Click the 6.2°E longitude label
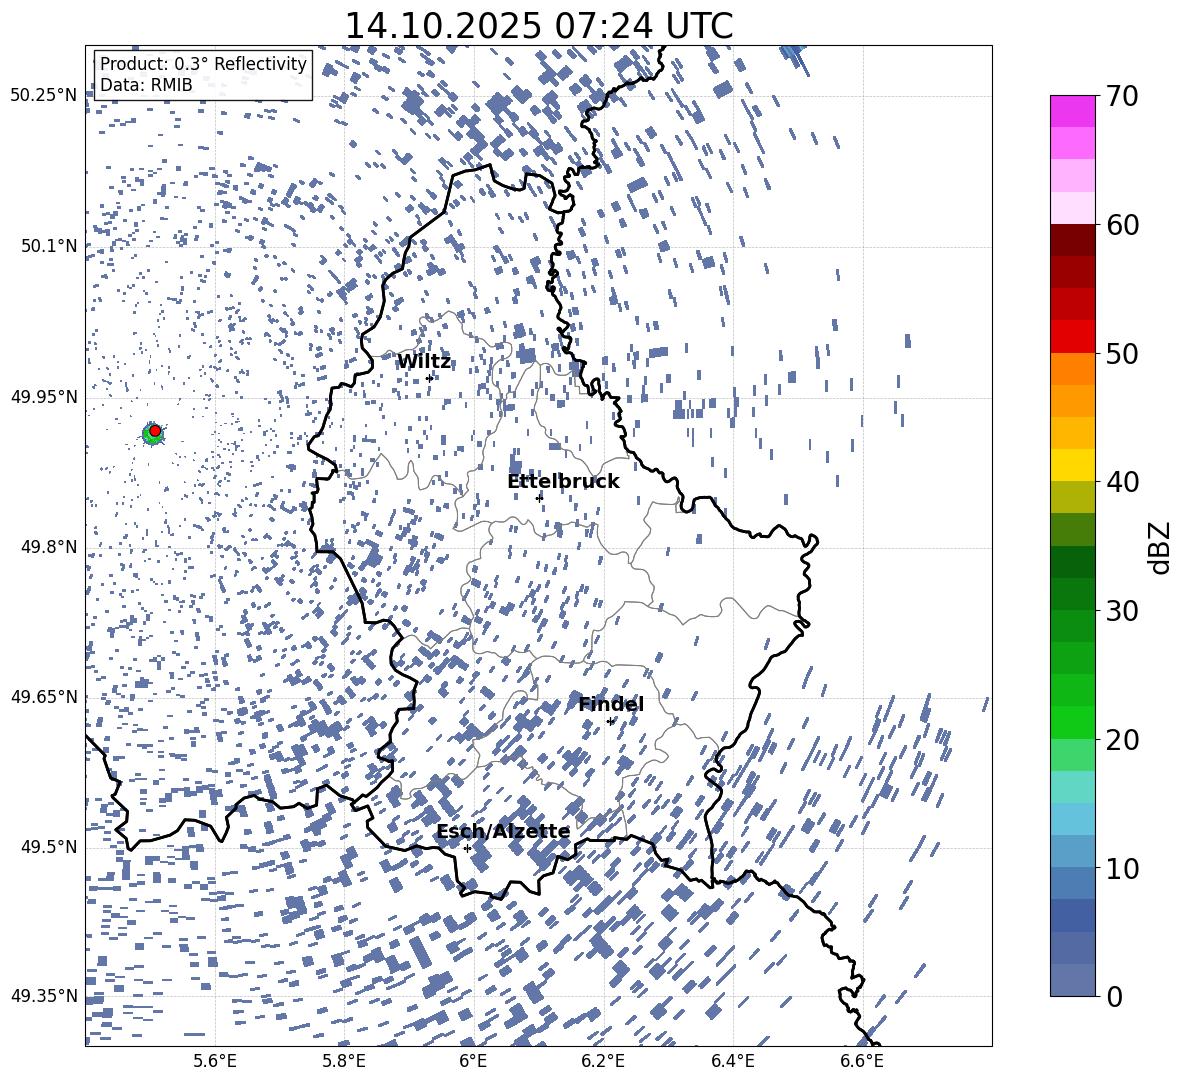This screenshot has width=1184, height=1081. click(x=603, y=1061)
